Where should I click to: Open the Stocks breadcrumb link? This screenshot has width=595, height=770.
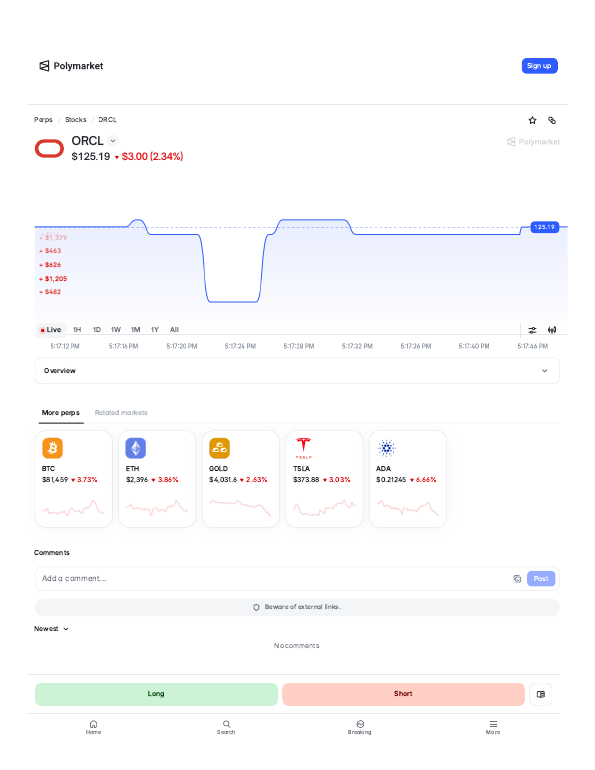point(76,120)
